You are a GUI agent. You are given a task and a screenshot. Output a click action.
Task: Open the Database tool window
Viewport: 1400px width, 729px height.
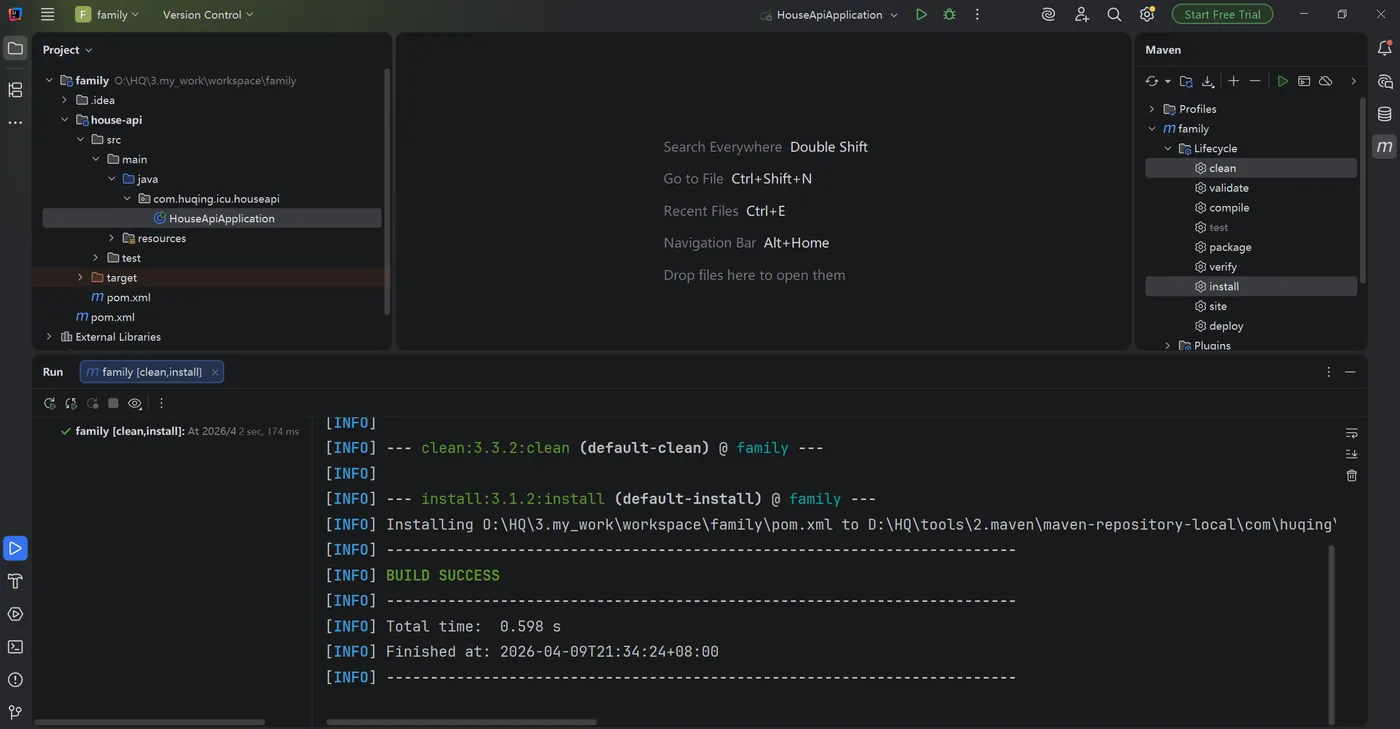click(x=1385, y=114)
